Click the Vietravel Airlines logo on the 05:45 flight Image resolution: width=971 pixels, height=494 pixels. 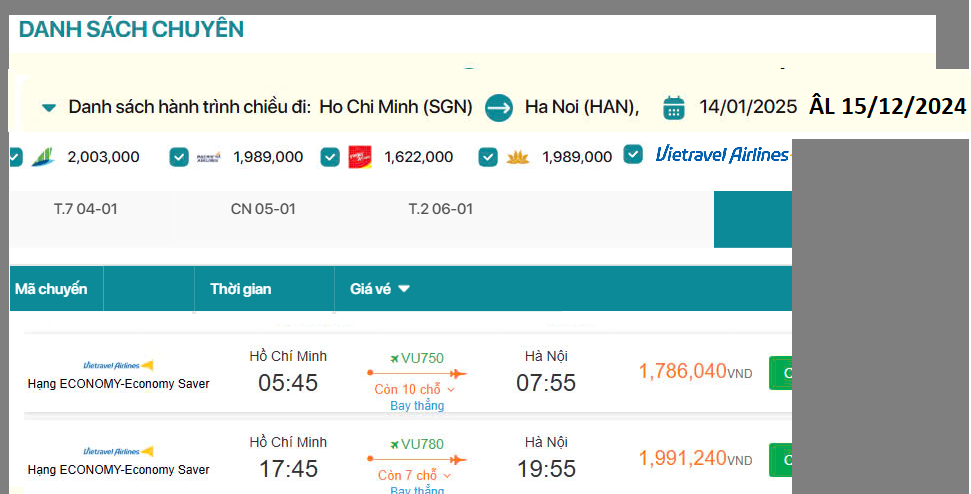118,365
